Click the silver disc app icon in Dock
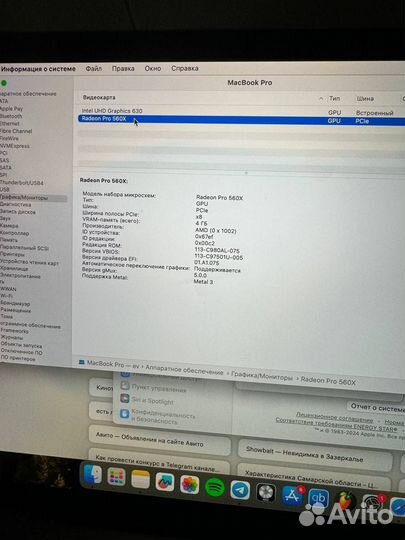Image resolution: width=405 pixels, height=540 pixels. coord(266,493)
